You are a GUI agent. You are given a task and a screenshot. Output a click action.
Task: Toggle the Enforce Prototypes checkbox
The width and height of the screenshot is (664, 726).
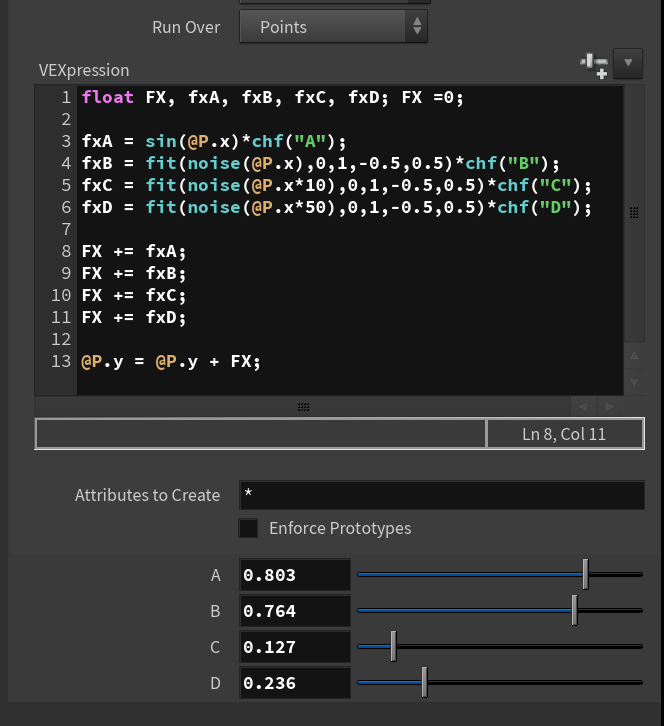(x=248, y=528)
